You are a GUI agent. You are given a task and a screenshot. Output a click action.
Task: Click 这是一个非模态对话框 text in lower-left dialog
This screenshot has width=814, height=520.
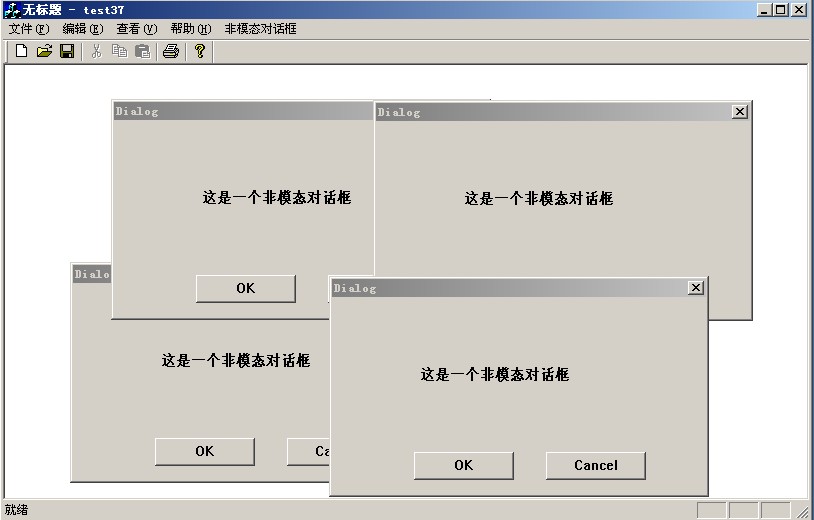tap(236, 360)
